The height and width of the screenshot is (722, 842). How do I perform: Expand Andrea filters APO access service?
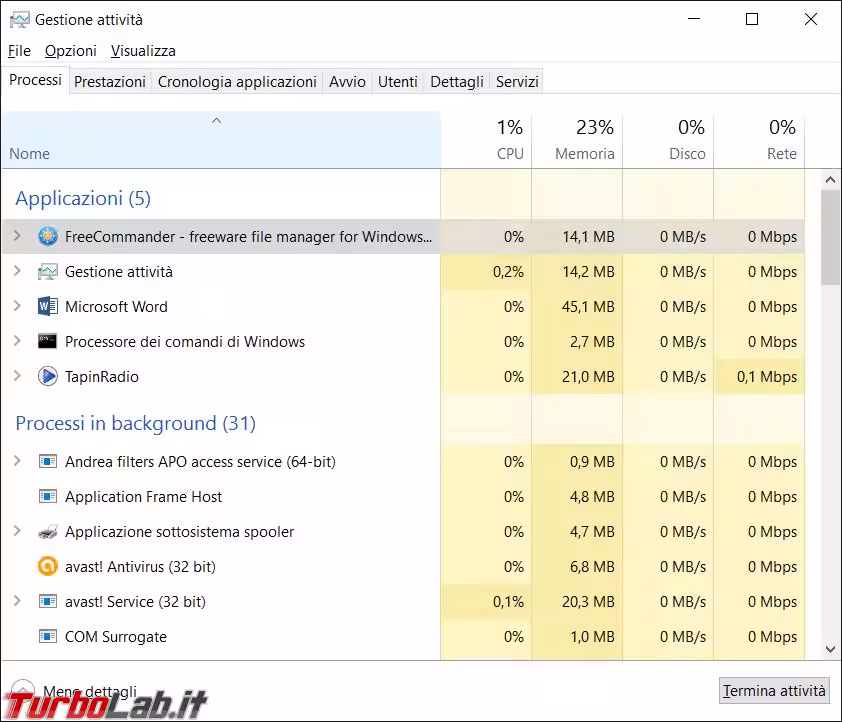tap(17, 461)
